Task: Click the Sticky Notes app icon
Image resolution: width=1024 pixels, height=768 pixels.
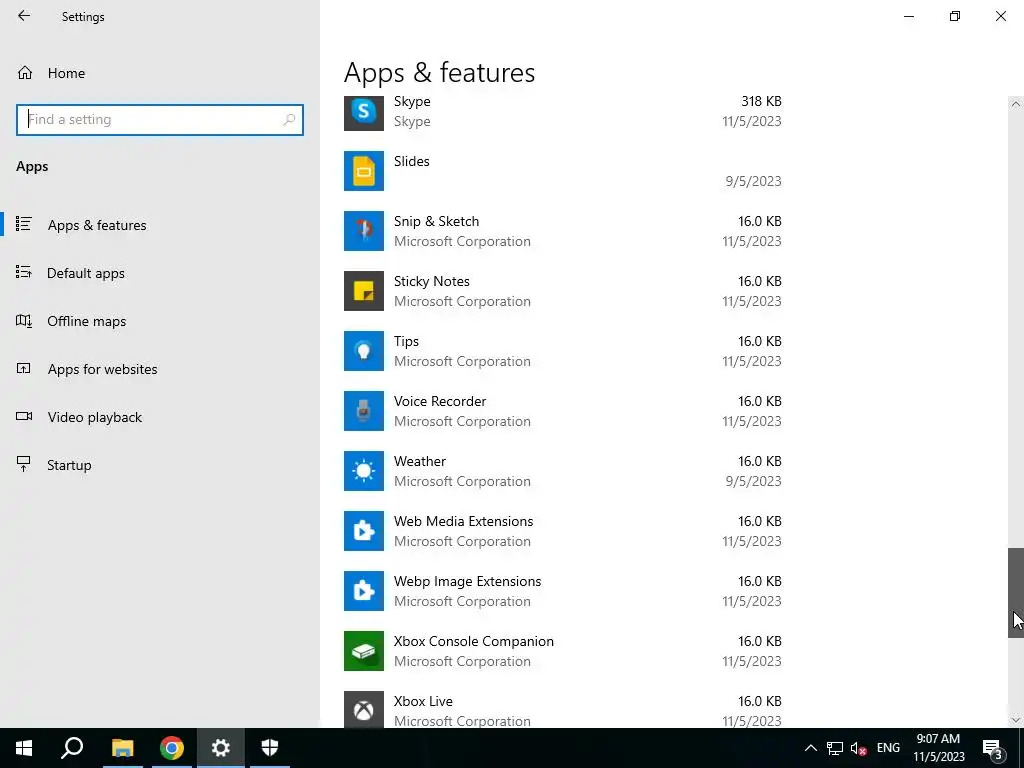Action: (364, 291)
